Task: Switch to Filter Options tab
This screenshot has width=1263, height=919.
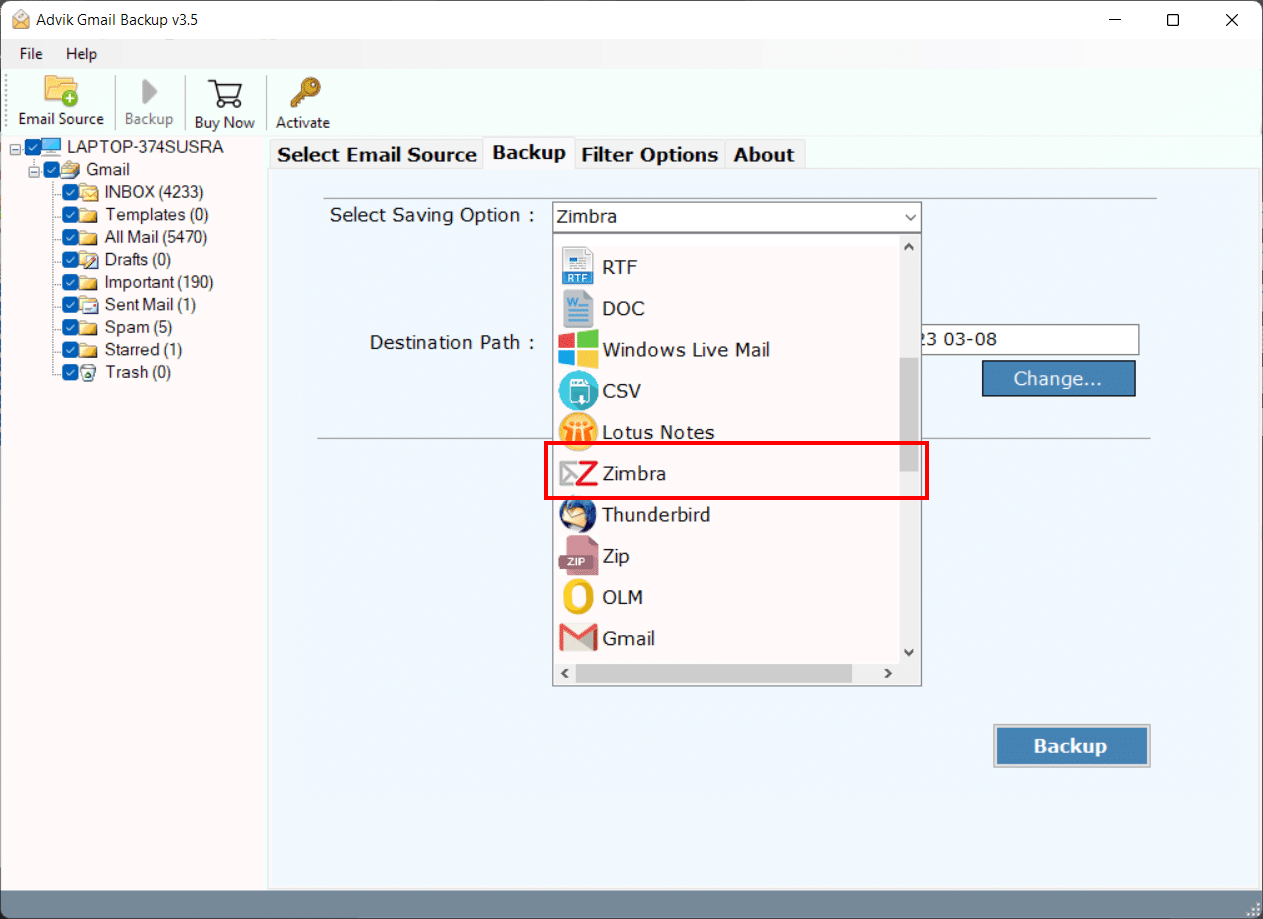Action: 650,154
